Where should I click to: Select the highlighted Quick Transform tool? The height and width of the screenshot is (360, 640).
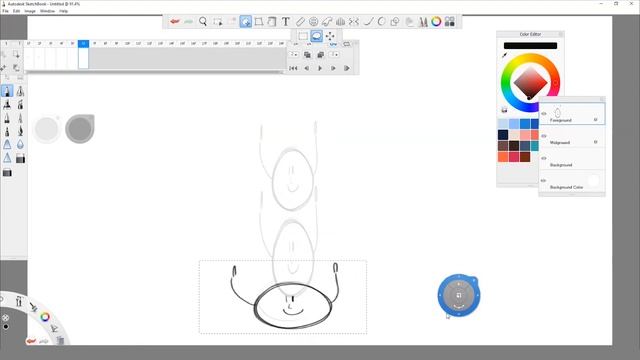click(245, 22)
